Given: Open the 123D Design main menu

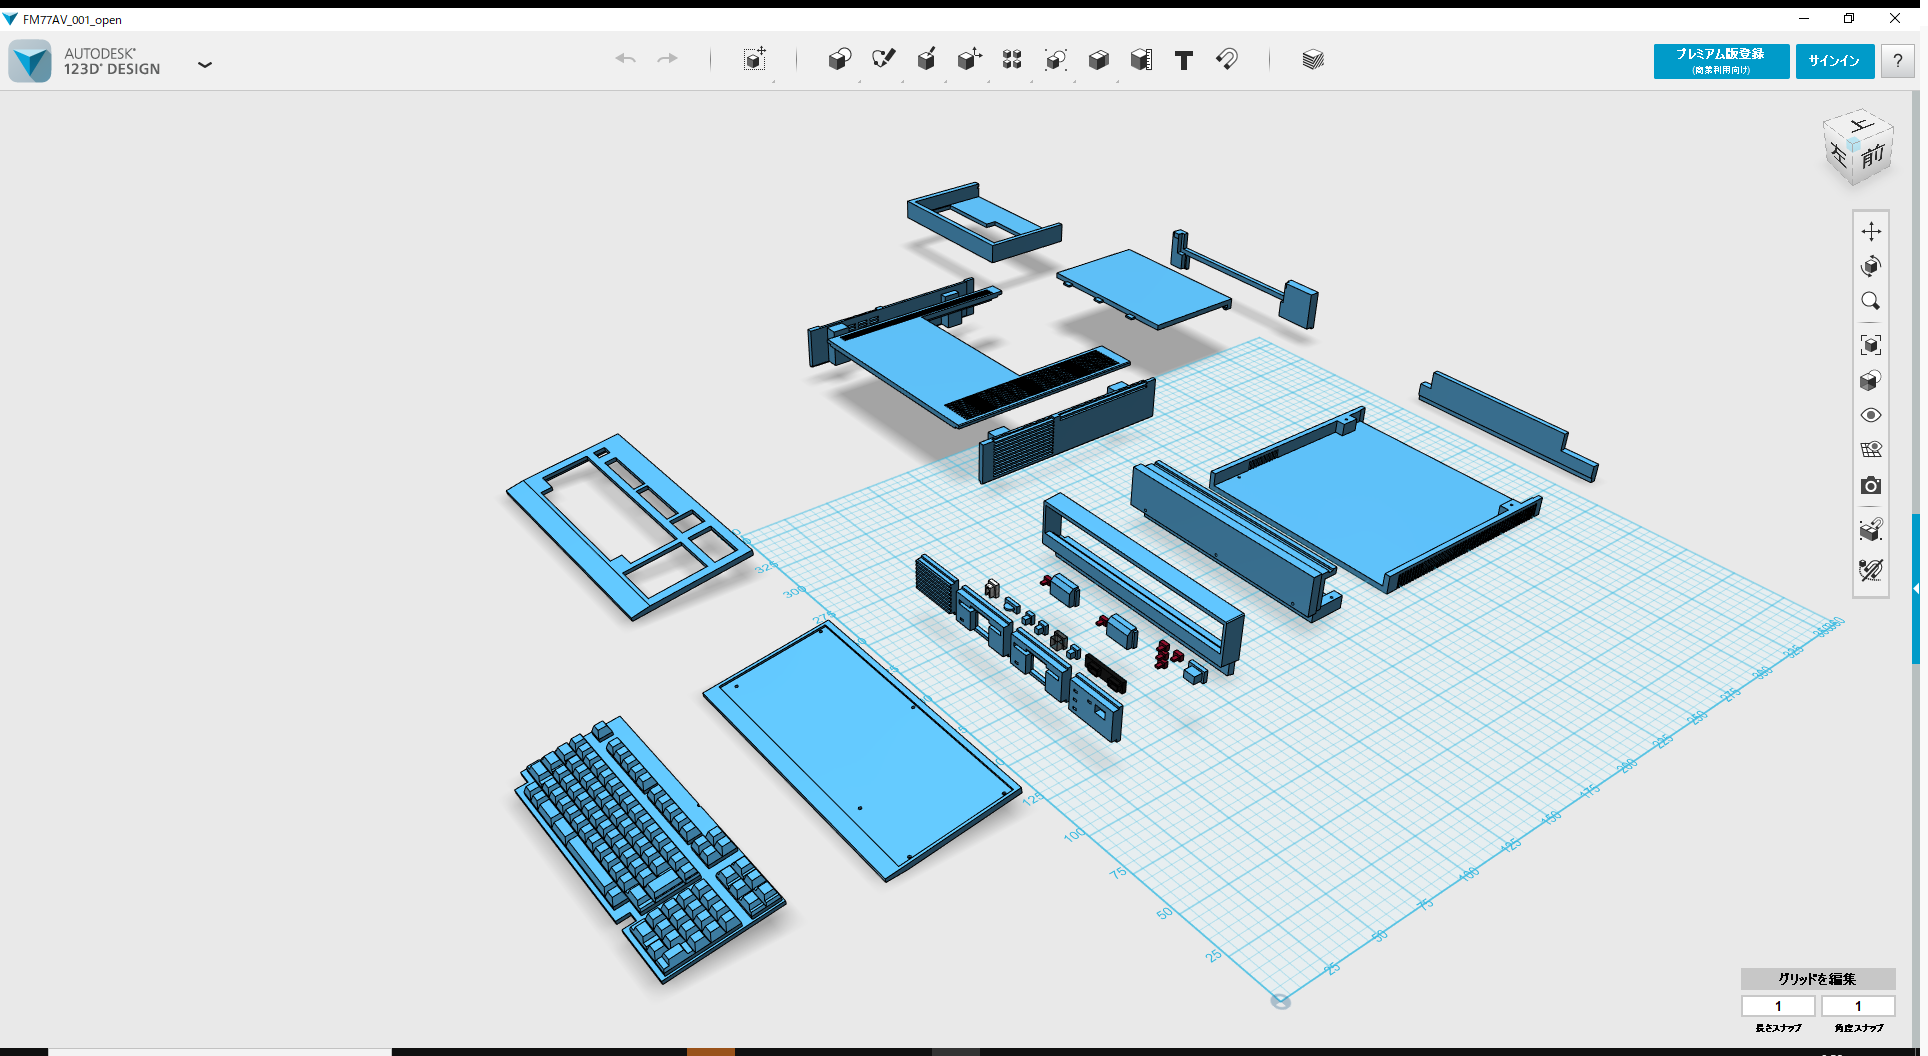Looking at the screenshot, I should (x=205, y=64).
